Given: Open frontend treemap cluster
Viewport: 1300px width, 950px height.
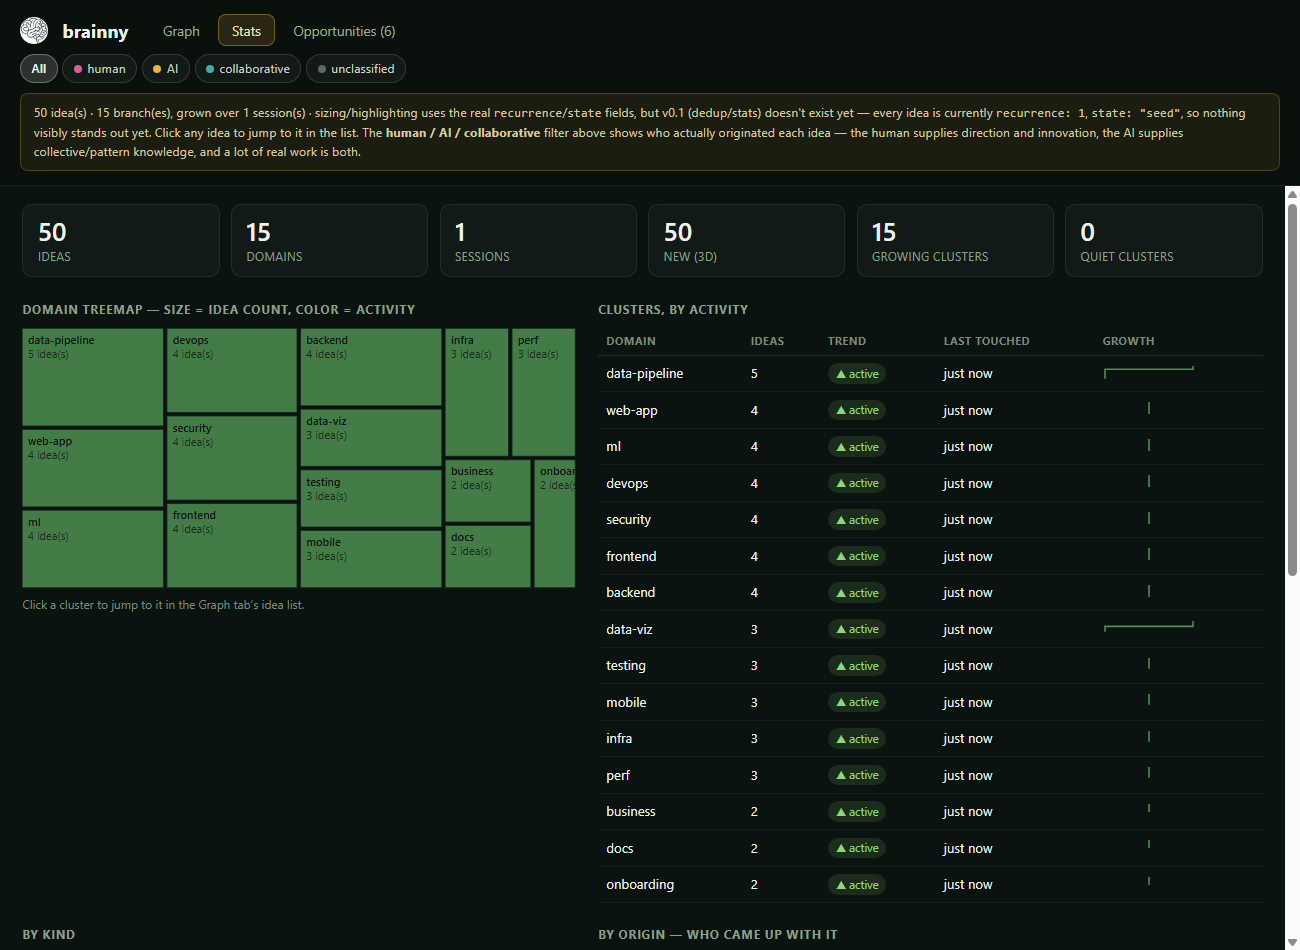Looking at the screenshot, I should tap(232, 545).
